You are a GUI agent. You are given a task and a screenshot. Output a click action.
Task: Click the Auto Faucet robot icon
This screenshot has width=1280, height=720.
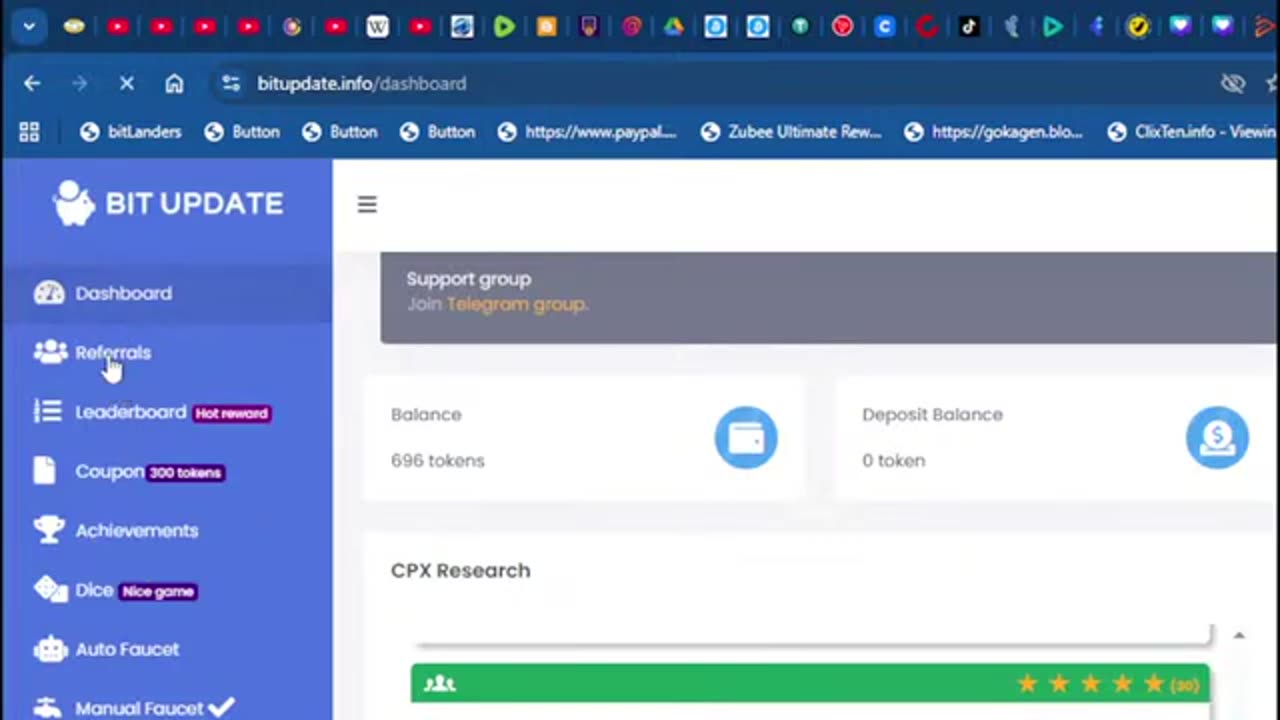coord(50,649)
